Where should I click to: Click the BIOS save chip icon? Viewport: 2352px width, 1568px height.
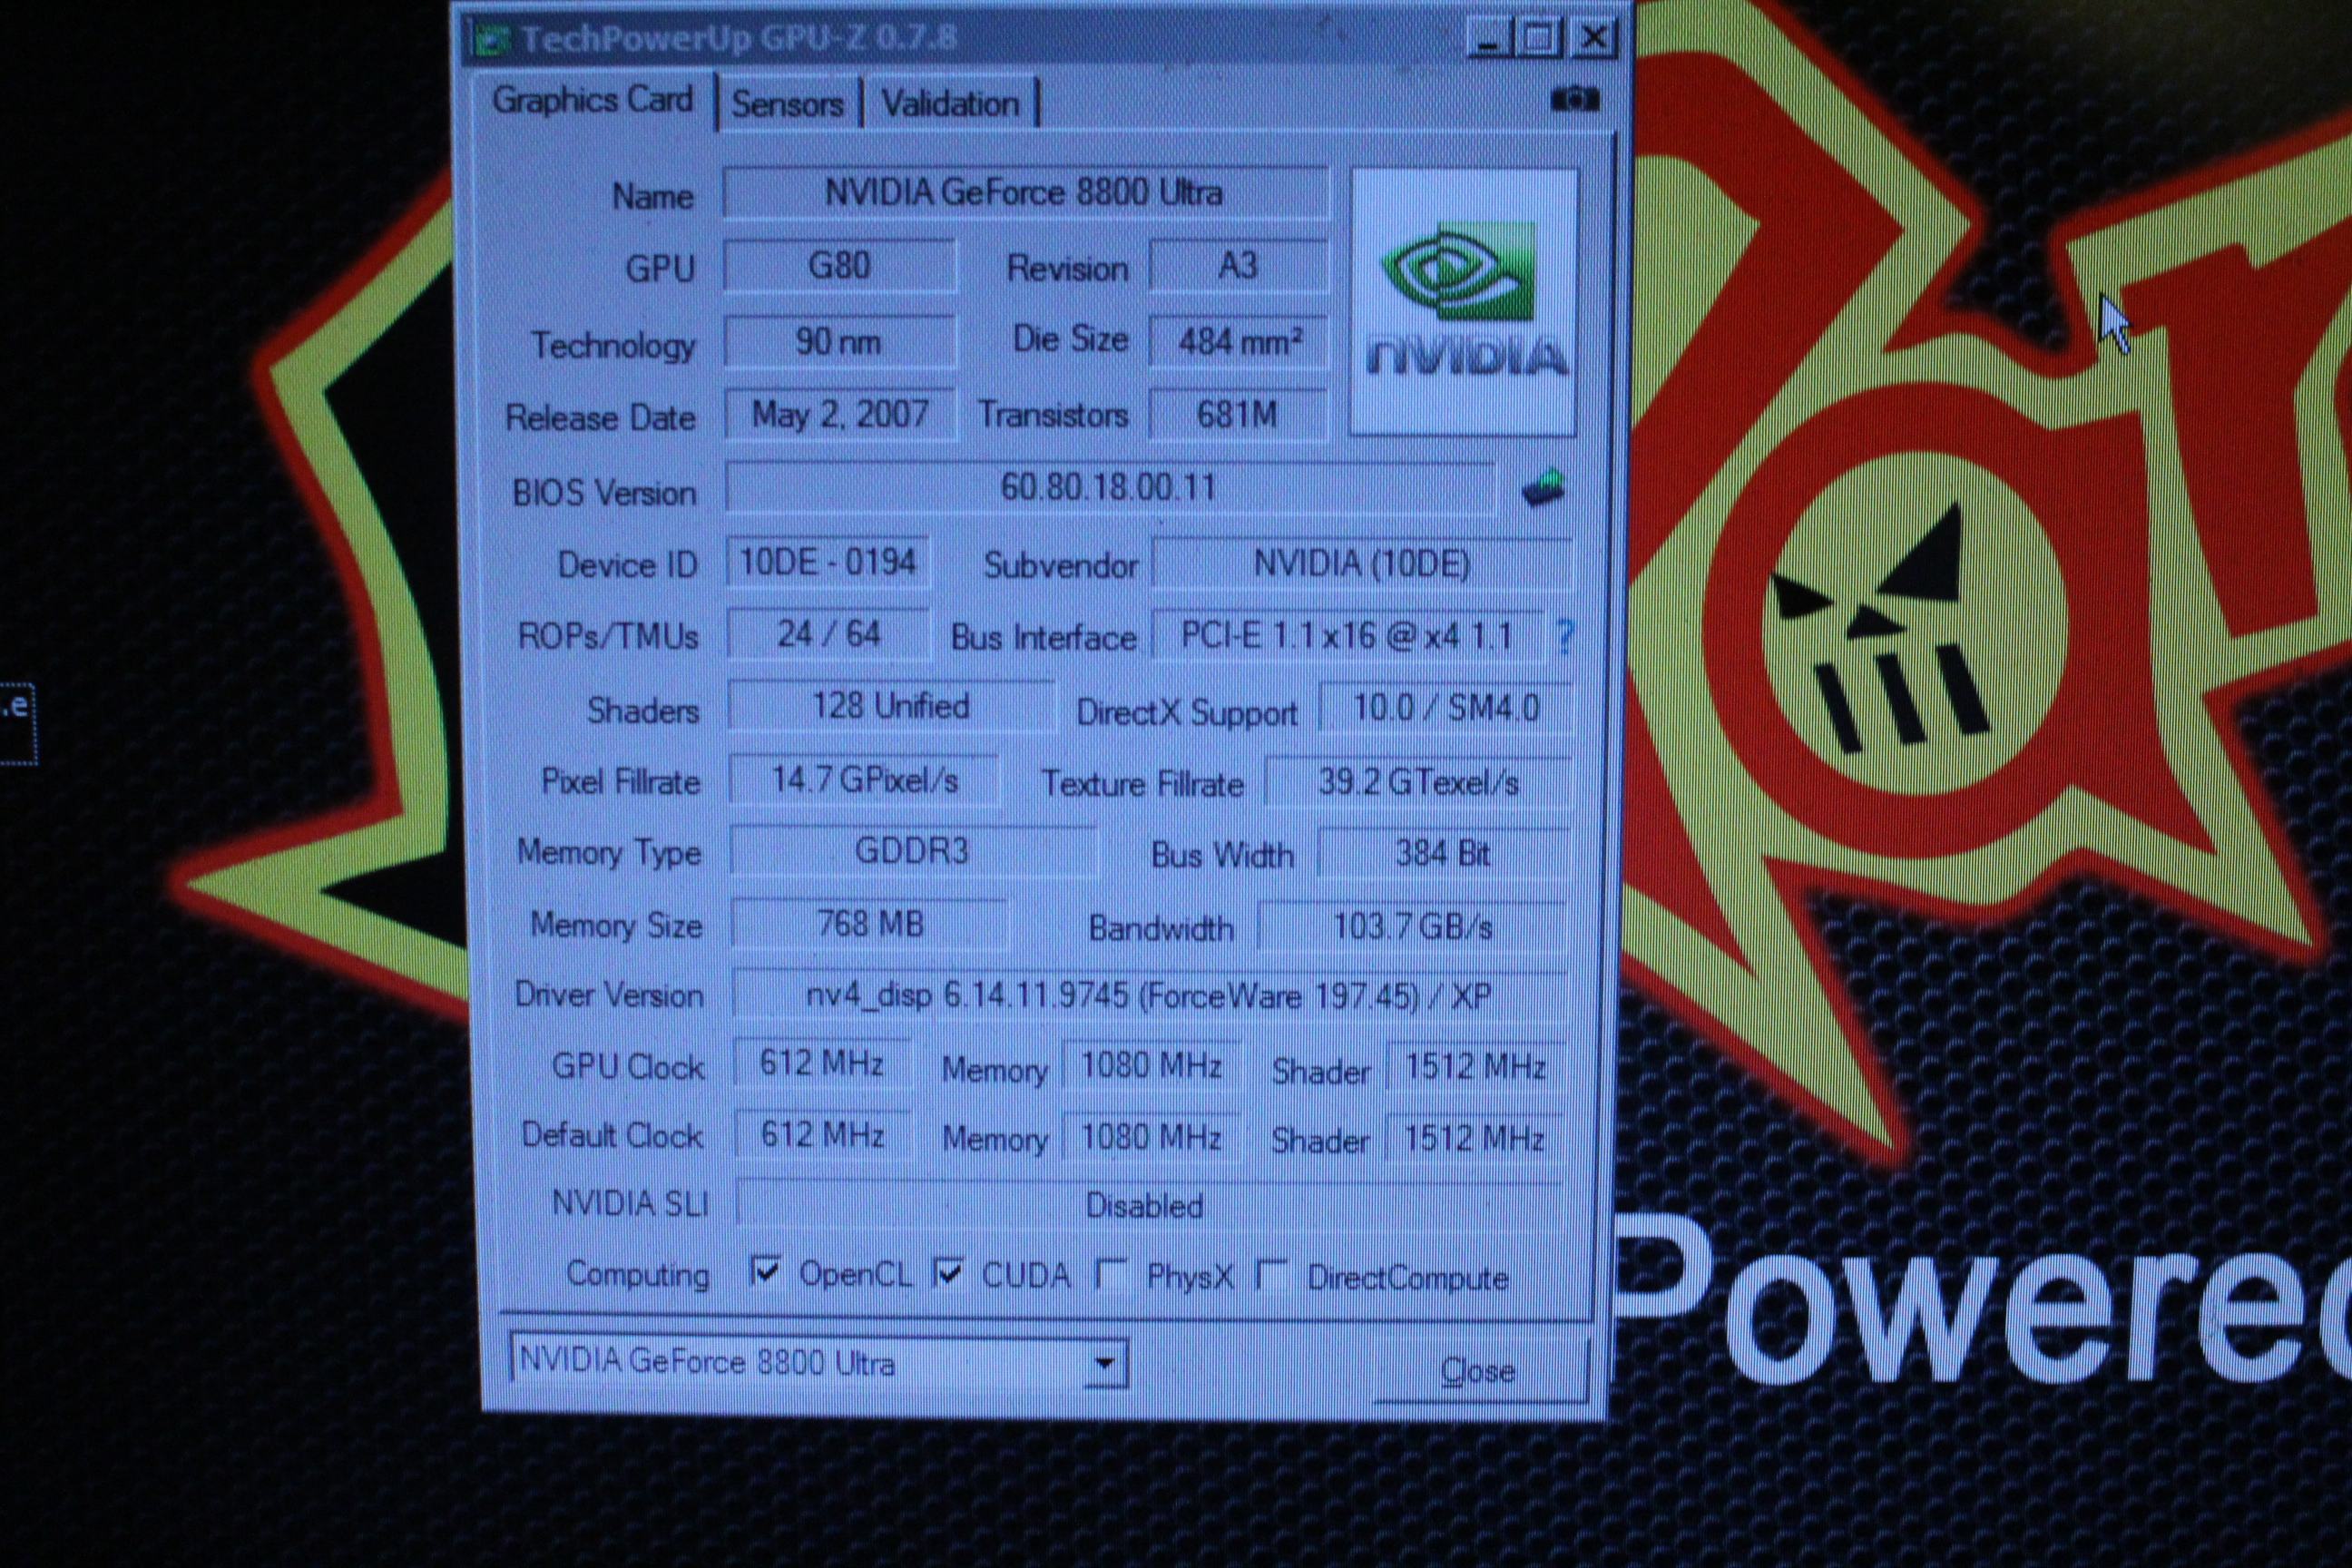(x=1543, y=488)
